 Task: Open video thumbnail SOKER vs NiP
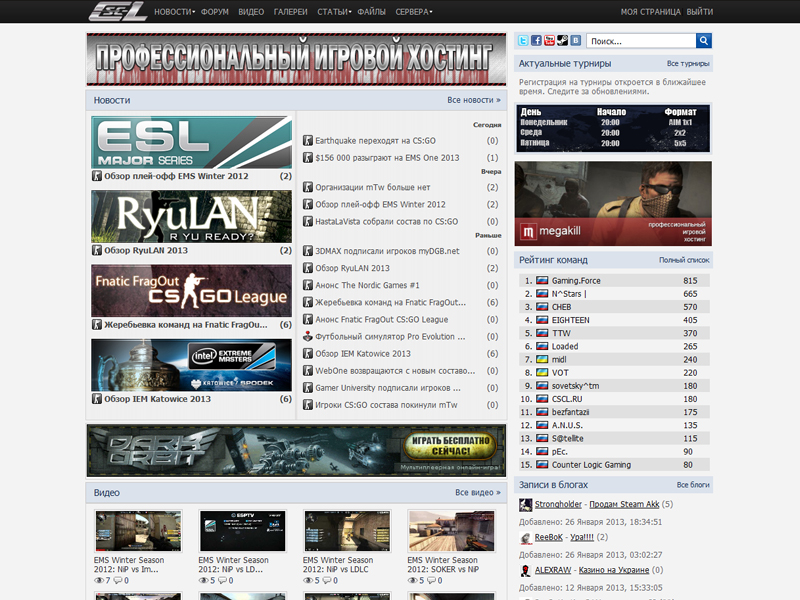pos(451,531)
